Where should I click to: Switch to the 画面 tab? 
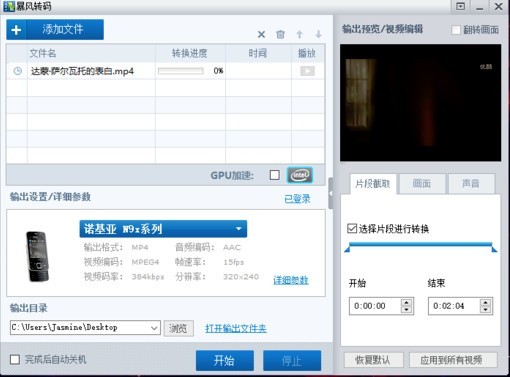pyautogui.click(x=422, y=183)
